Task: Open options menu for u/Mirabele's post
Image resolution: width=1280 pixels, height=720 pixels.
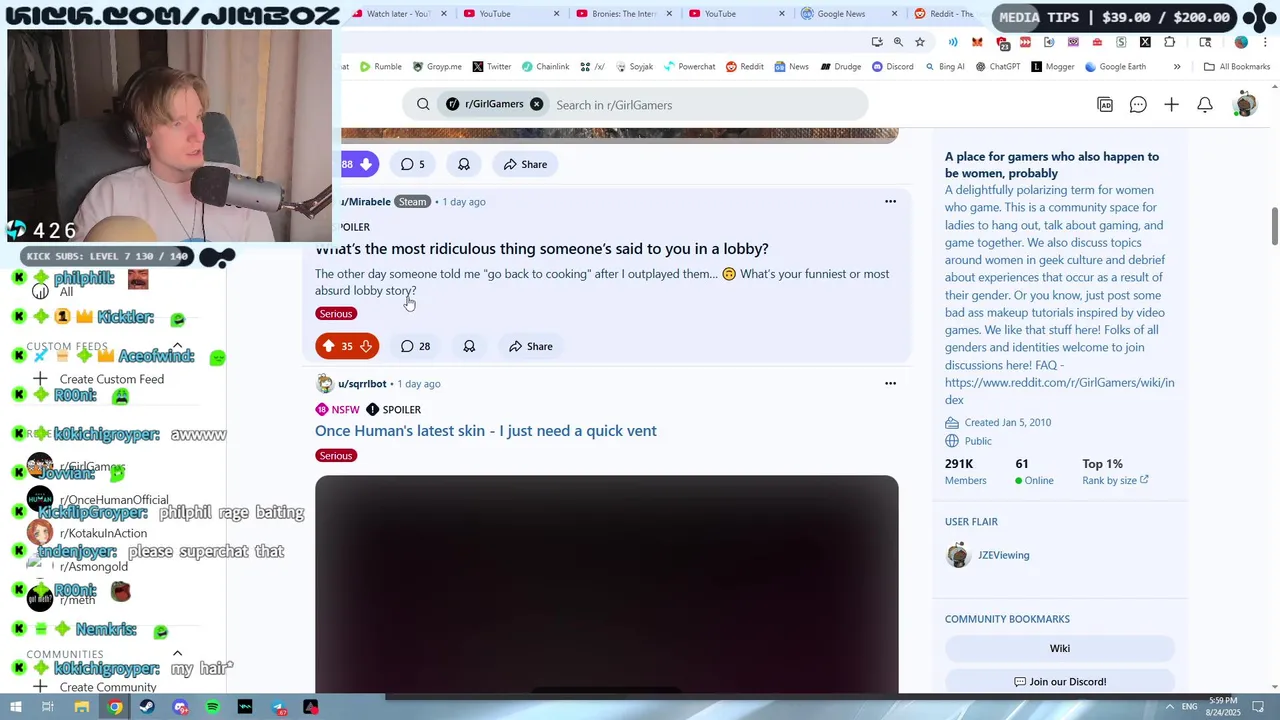Action: 890,201
